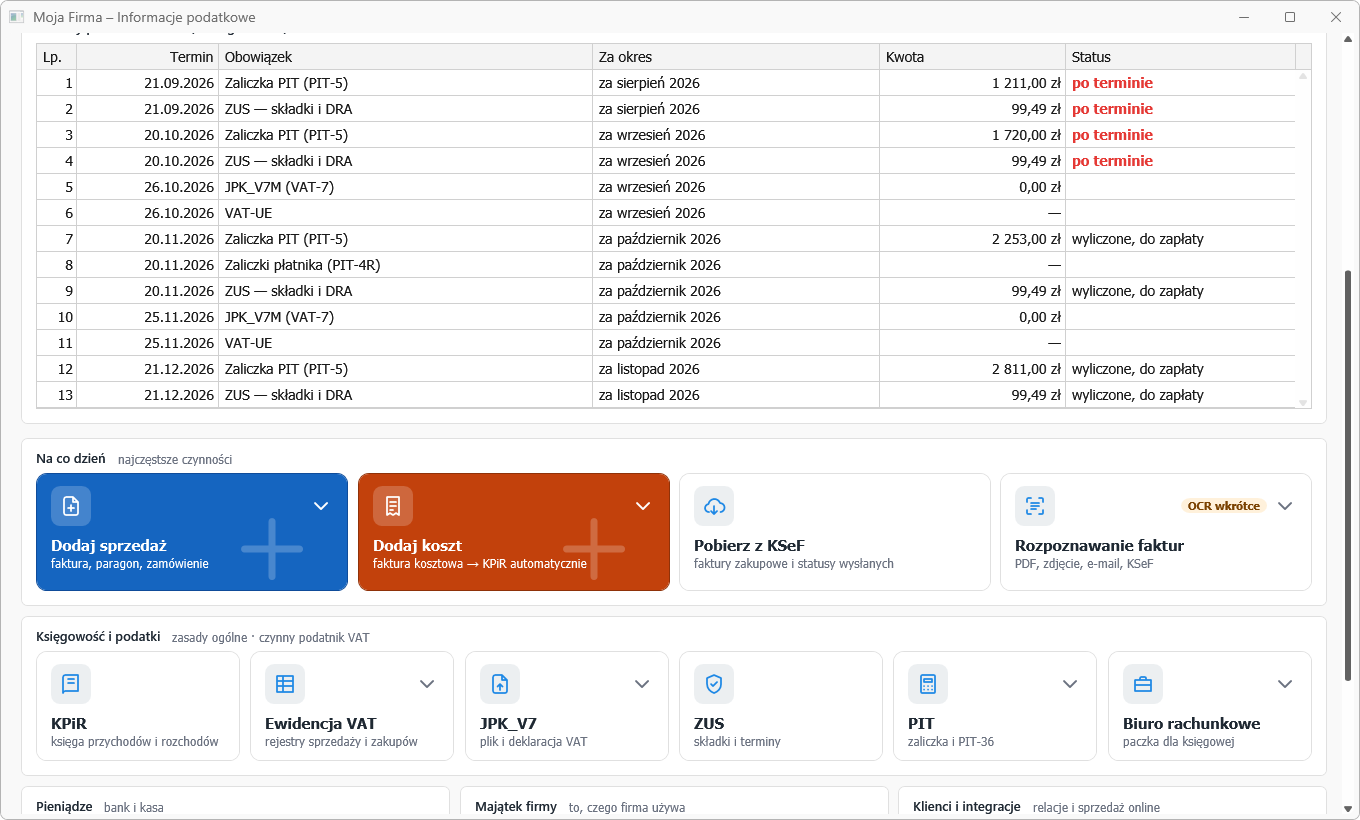Open the Ewidencja VAT dropdown chevron
Screen dimensions: 1360x820
pos(427,684)
